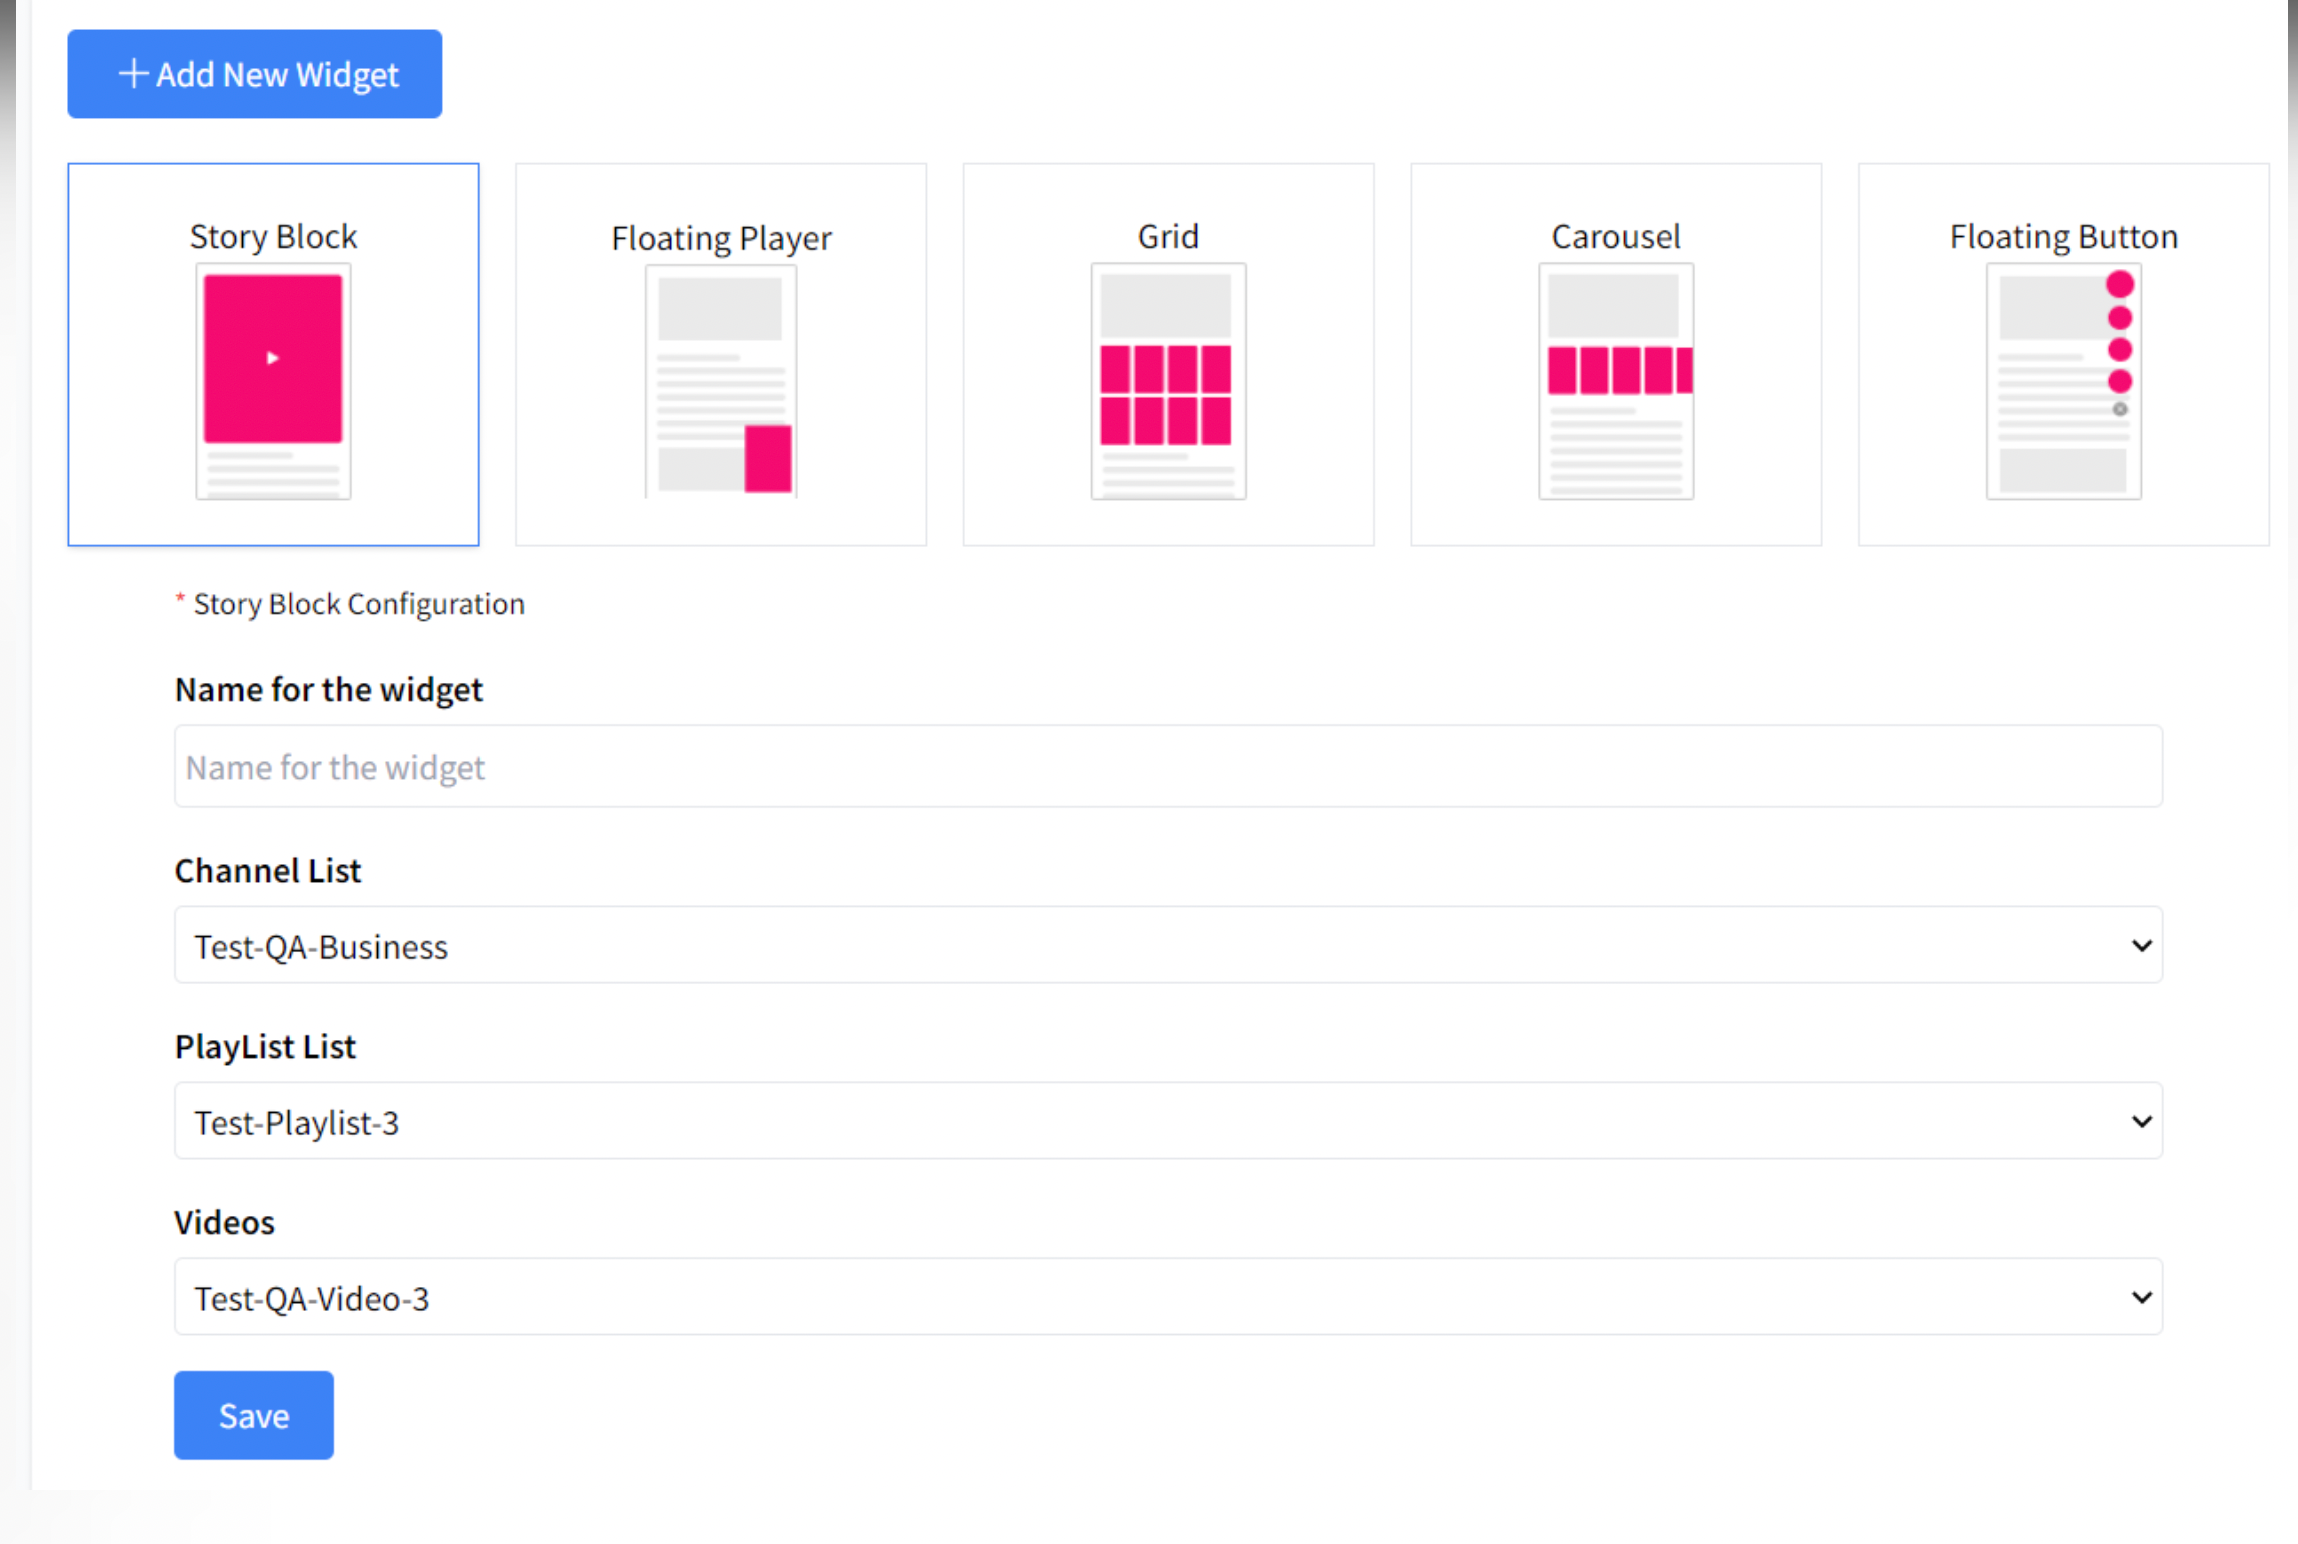Change selected widget type to Carousel
Screen dimensions: 2298x1544
(1615, 355)
